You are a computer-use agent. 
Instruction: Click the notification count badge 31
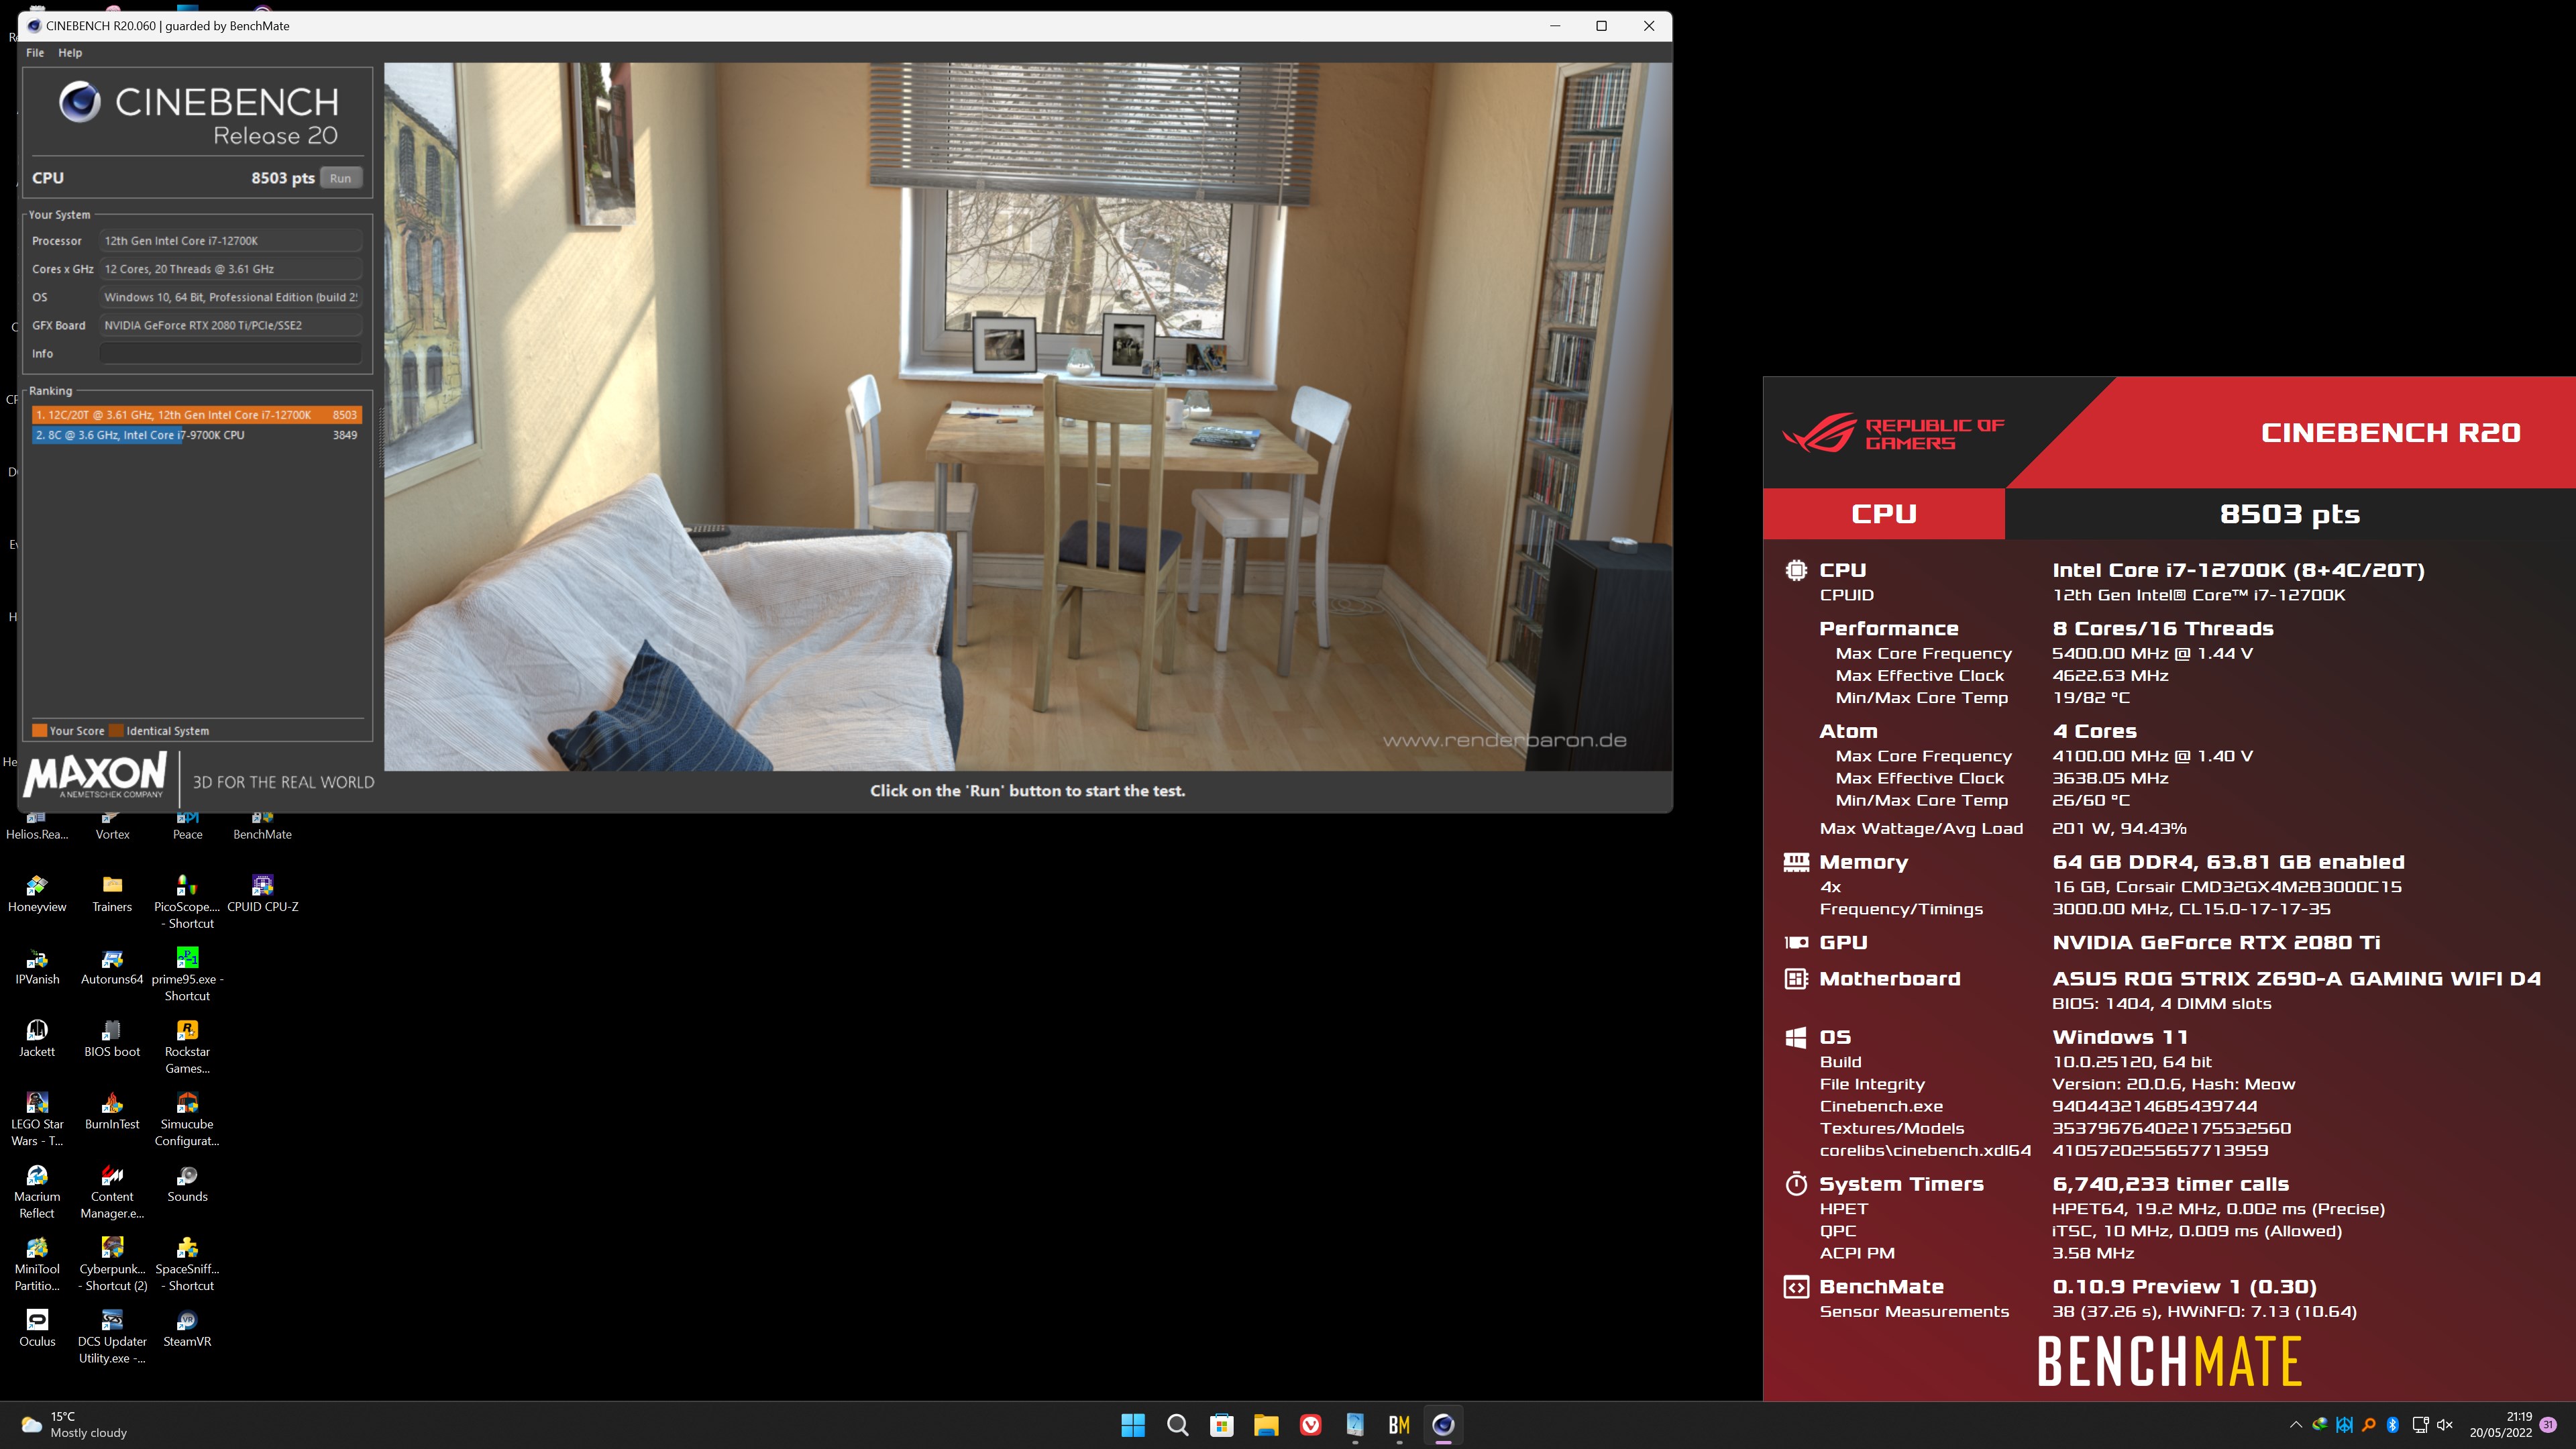coord(2548,1424)
